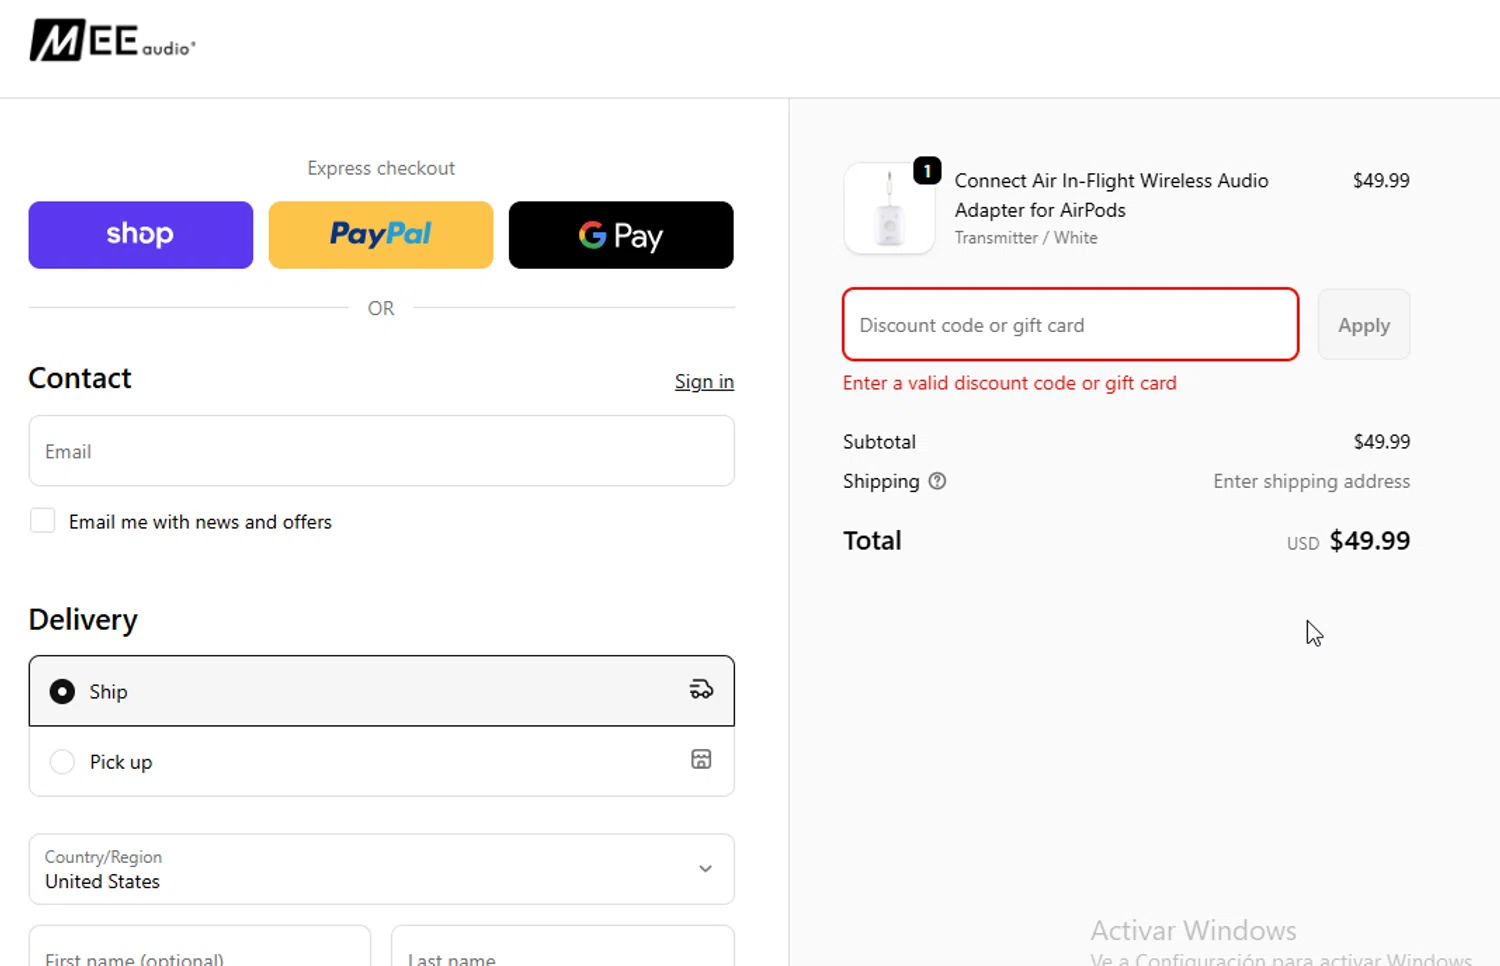Apply the discount code
Screen dimensions: 1500x966
pyautogui.click(x=1364, y=325)
